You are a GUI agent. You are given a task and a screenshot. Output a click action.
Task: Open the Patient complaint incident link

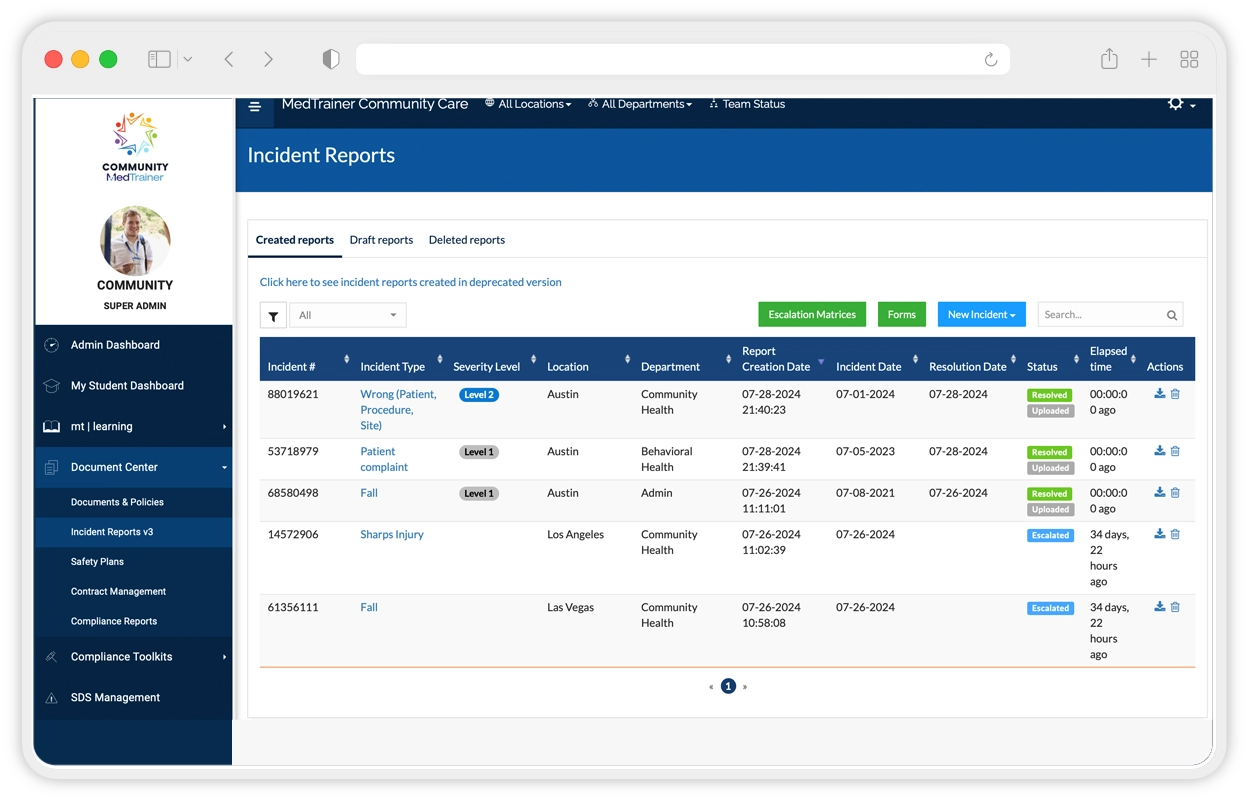(x=384, y=459)
